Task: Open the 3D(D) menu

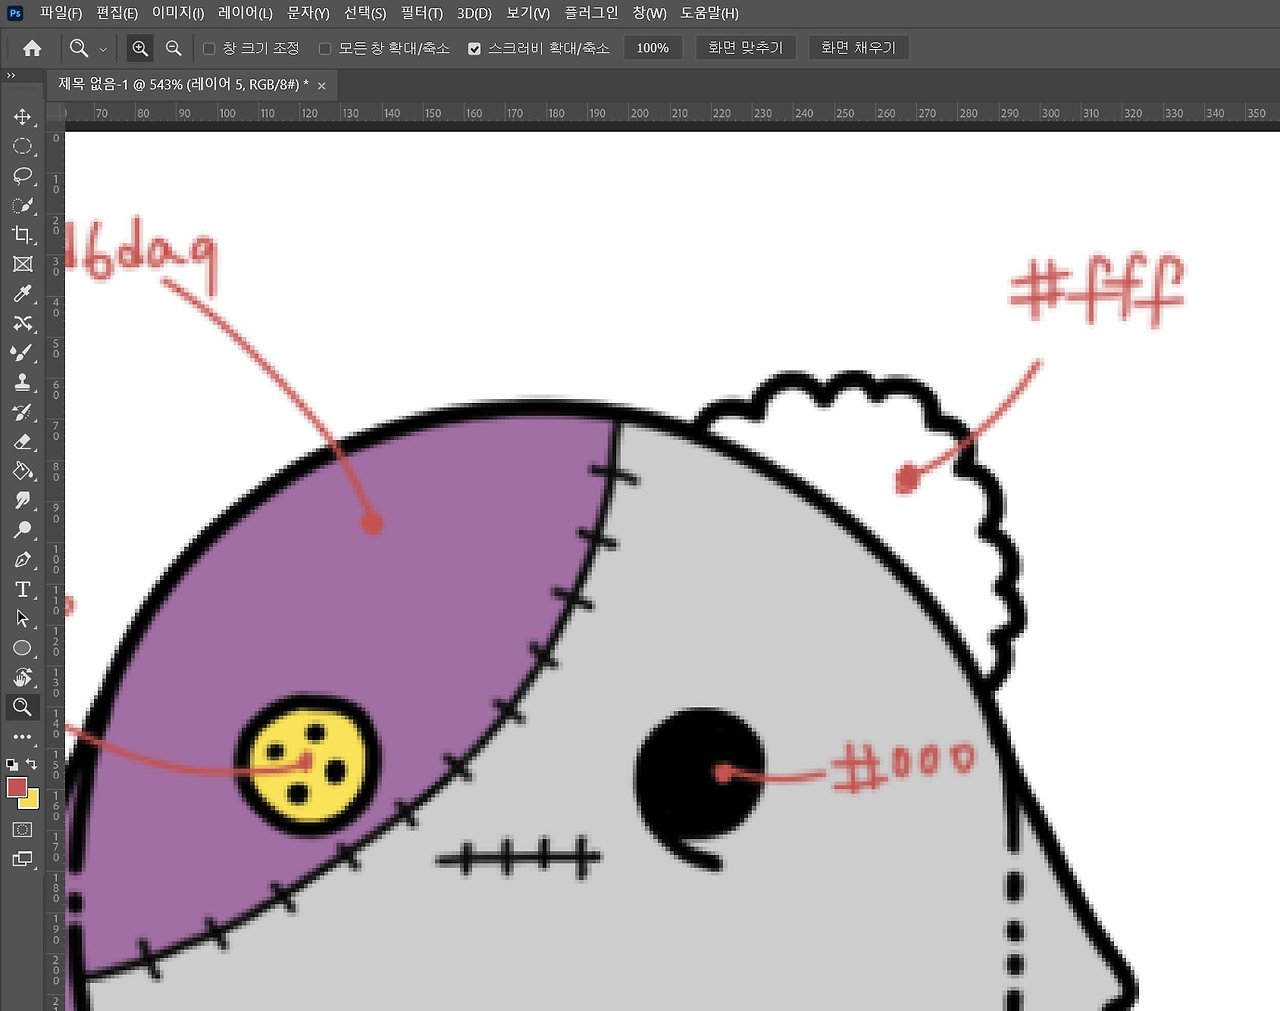Action: (x=475, y=13)
